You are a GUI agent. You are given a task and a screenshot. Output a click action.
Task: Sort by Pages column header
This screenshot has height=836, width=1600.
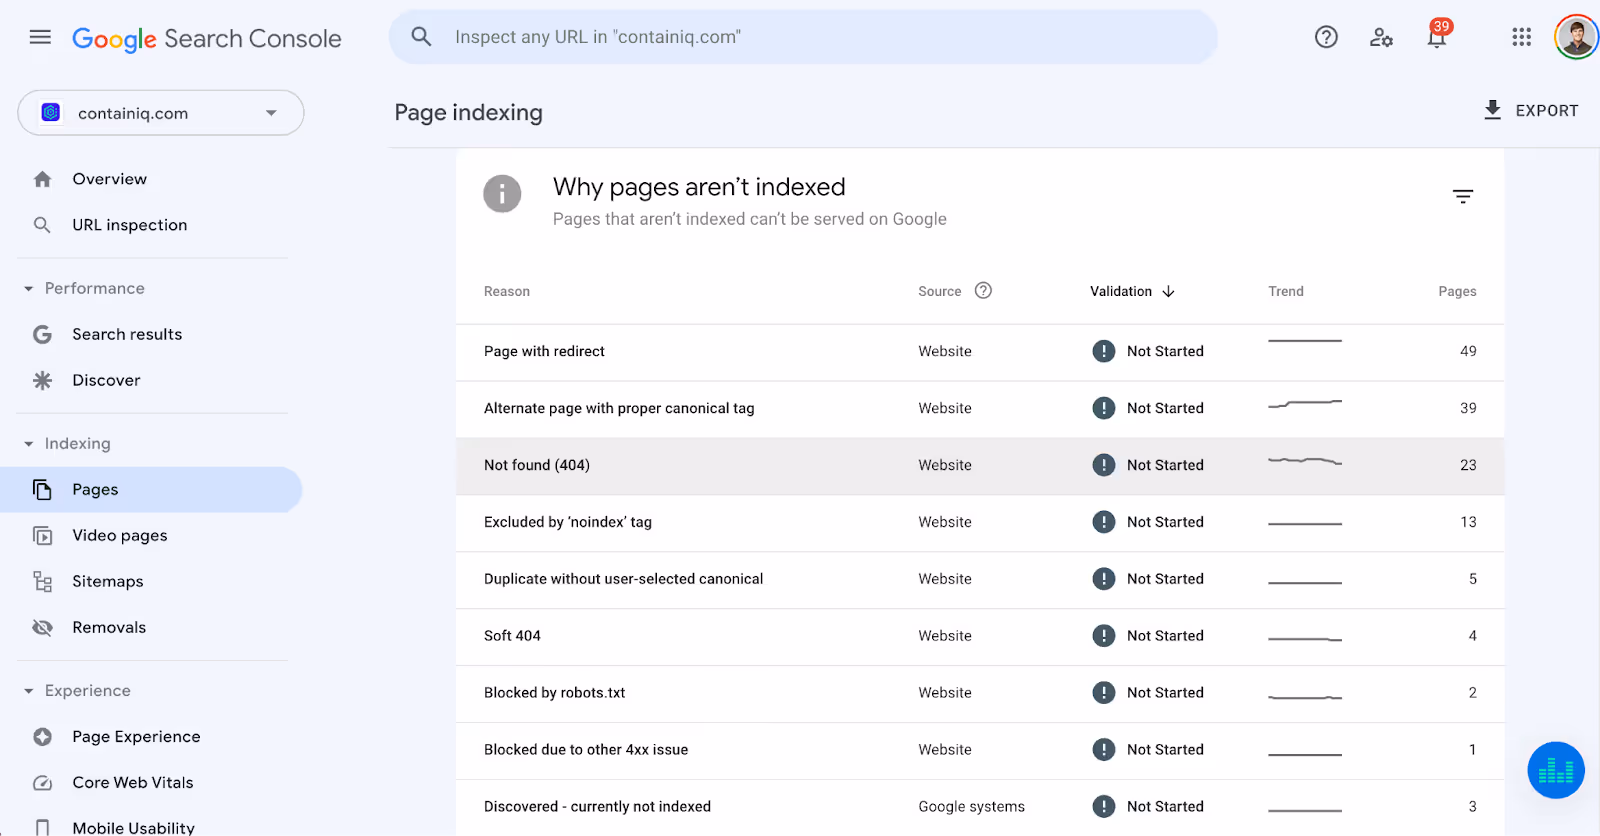pos(1457,291)
